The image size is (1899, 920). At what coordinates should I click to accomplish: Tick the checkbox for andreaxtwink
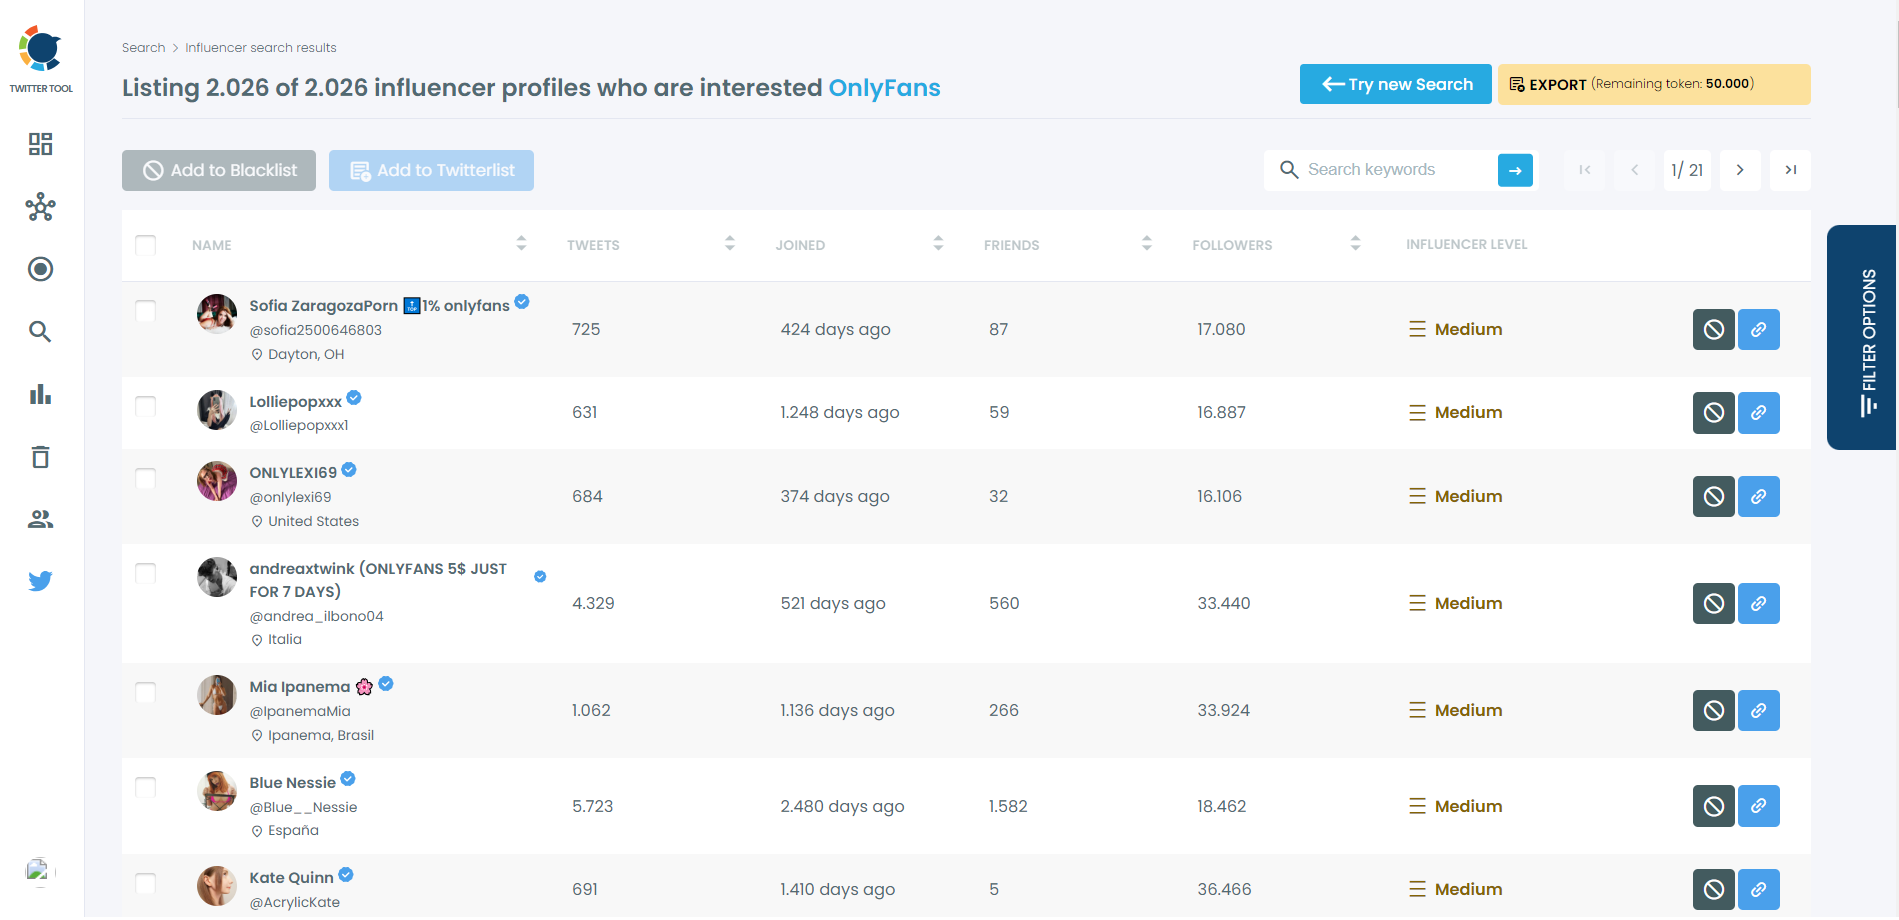coord(146,573)
